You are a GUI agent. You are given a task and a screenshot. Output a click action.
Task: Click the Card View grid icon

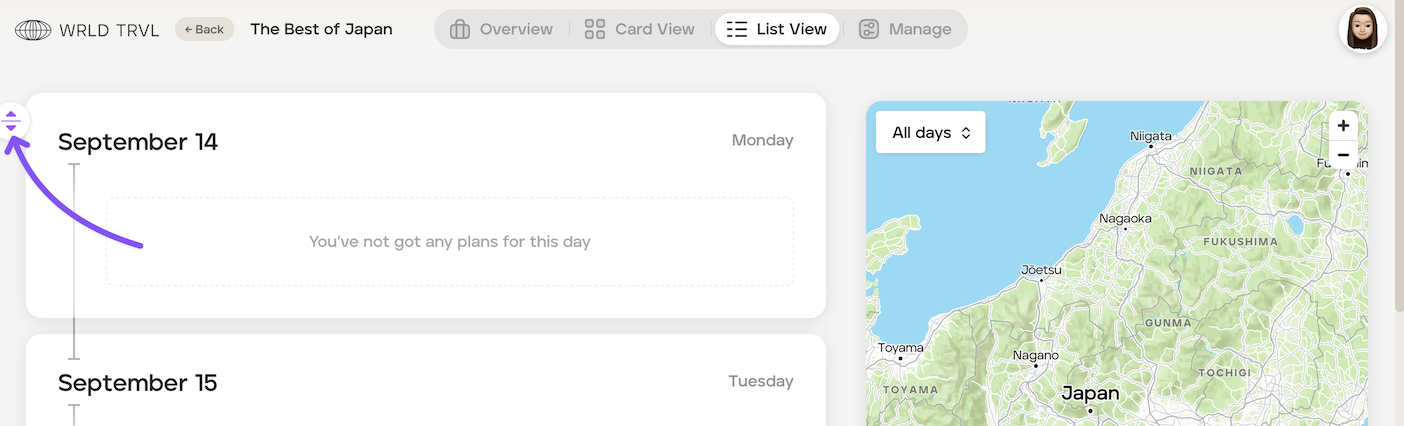pyautogui.click(x=595, y=29)
